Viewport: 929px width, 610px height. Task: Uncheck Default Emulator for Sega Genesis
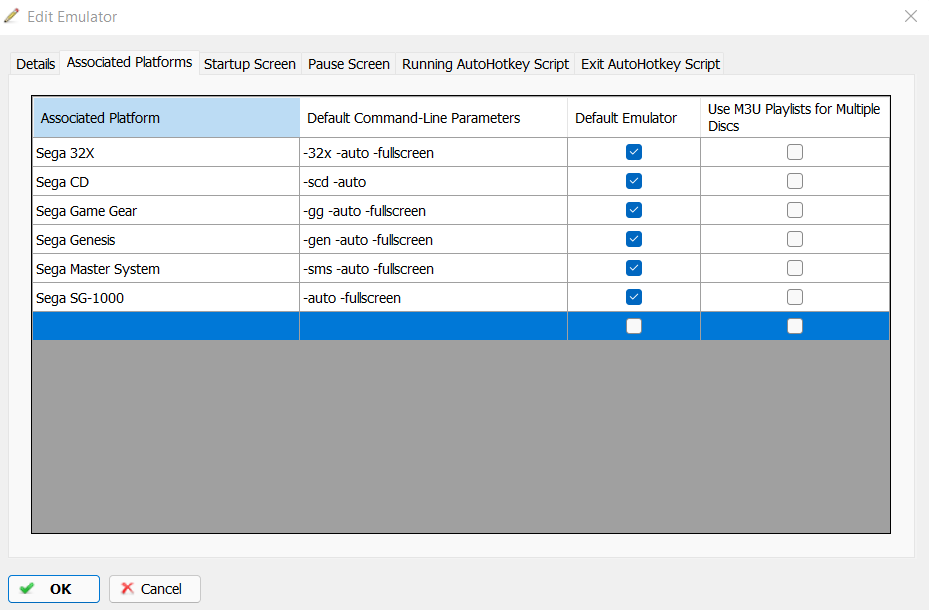[x=634, y=239]
